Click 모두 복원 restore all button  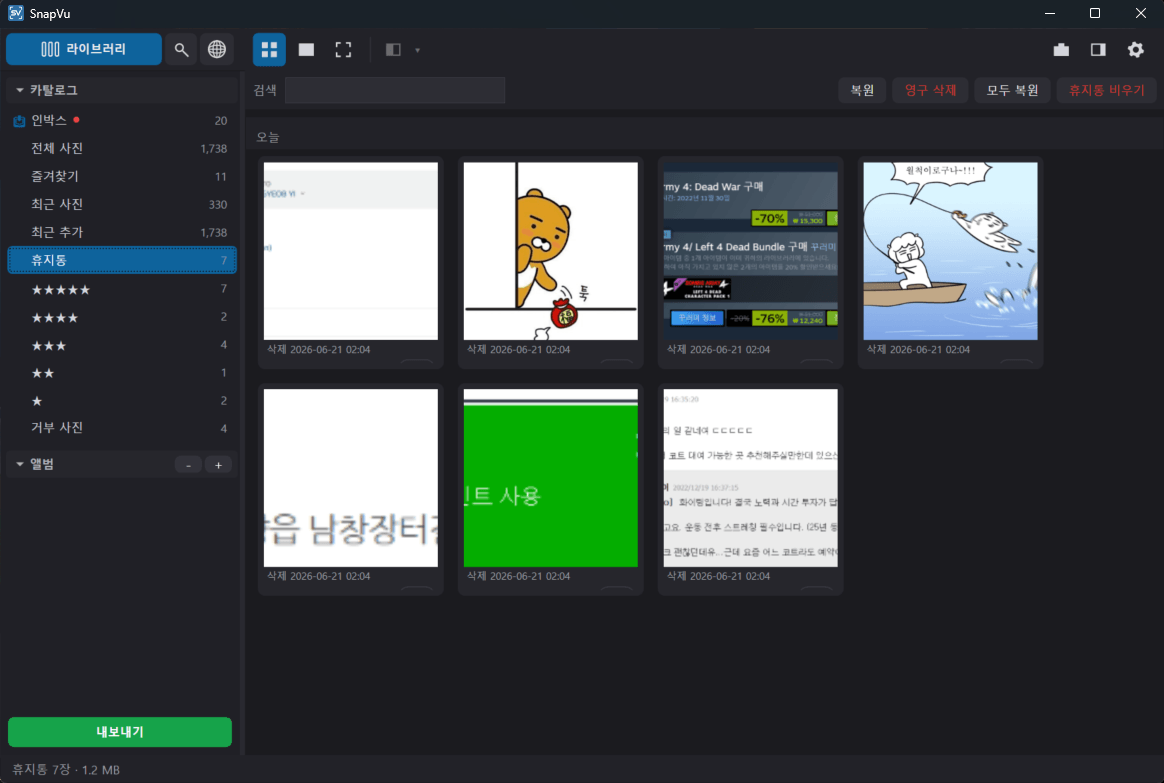[x=1012, y=90]
